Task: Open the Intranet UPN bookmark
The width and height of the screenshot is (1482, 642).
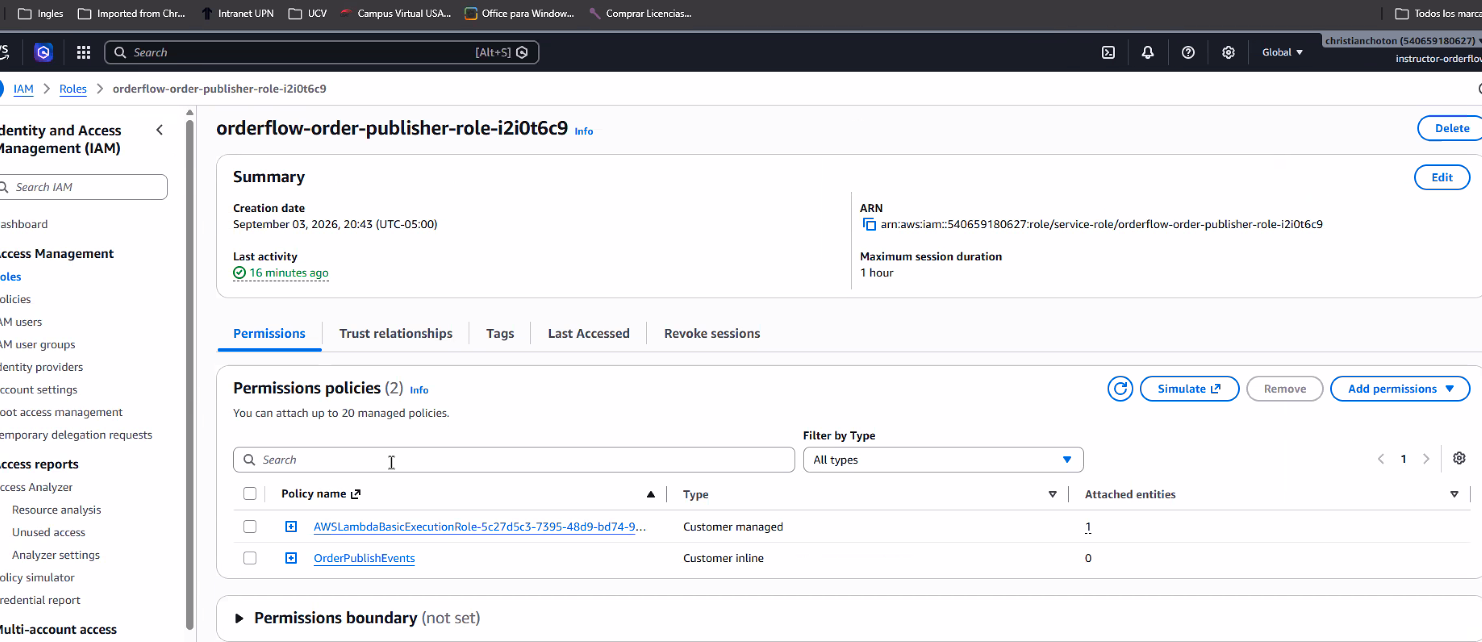Action: pyautogui.click(x=237, y=14)
